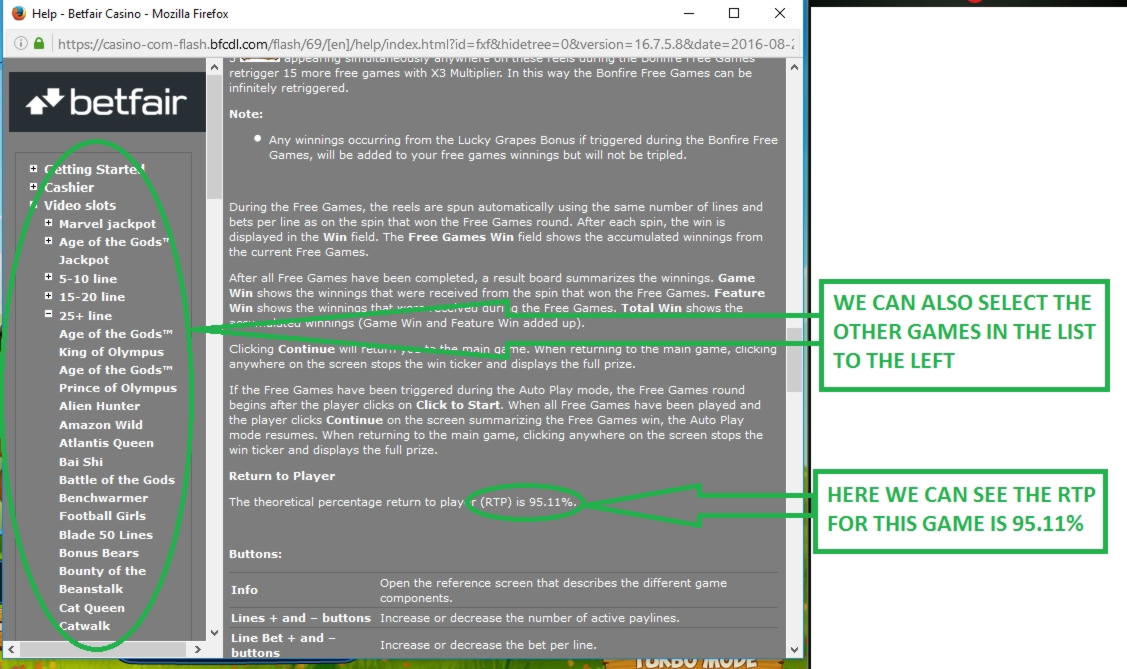Click the Firefox icon in title bar

(18, 13)
